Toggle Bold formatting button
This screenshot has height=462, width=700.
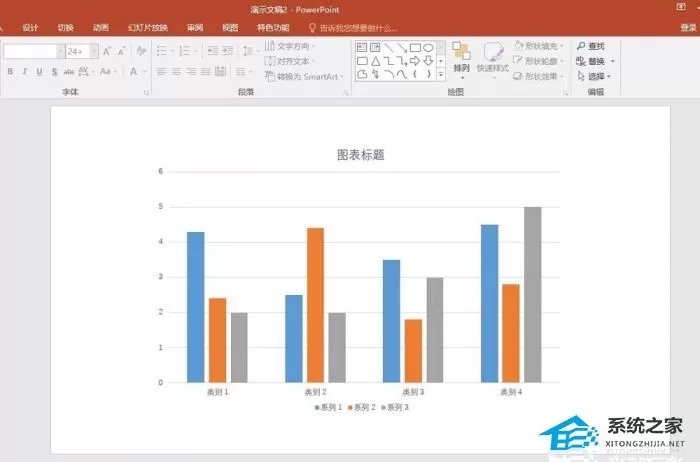pos(10,71)
